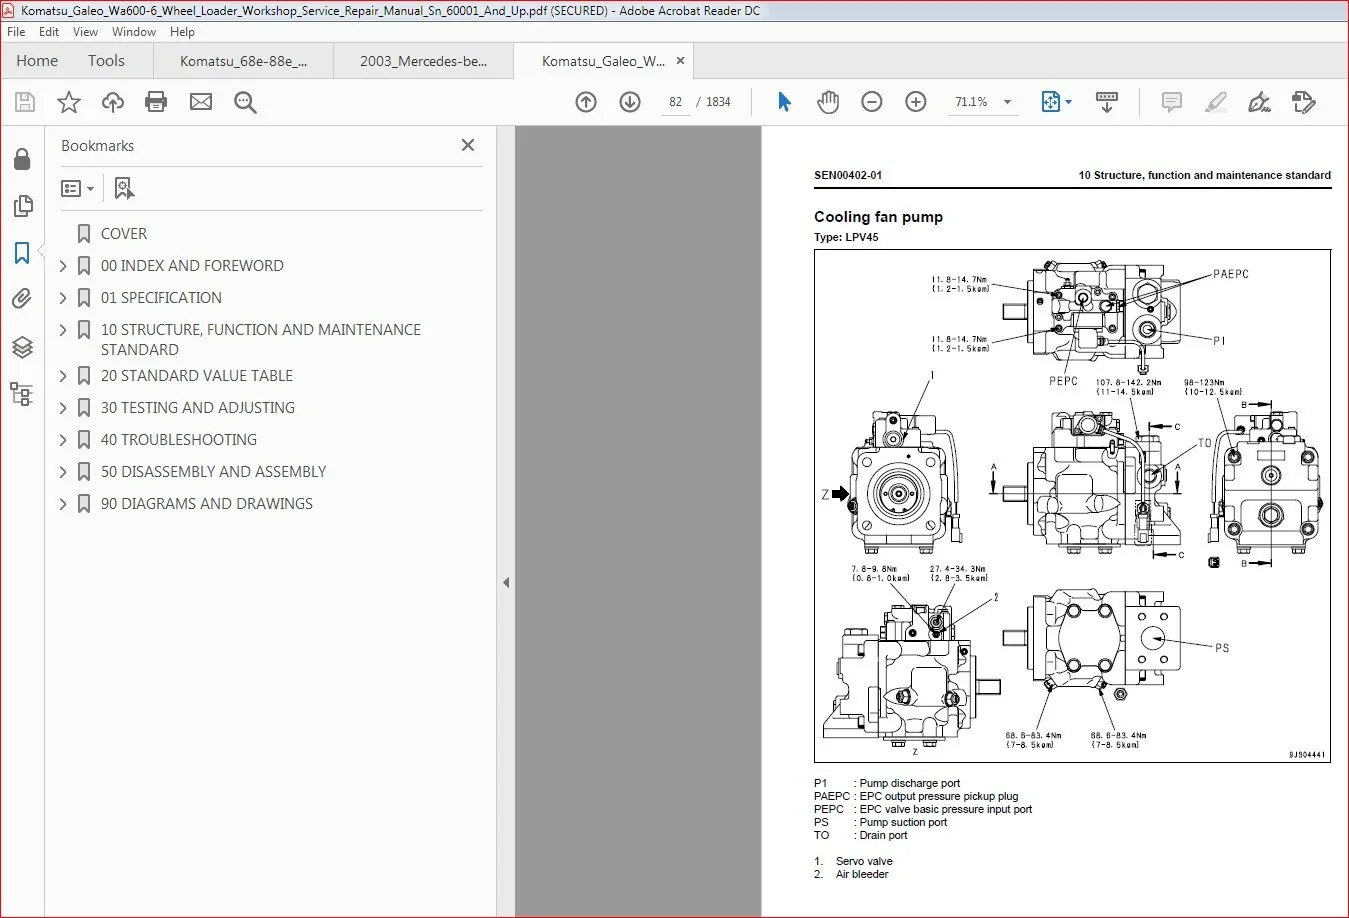This screenshot has width=1349, height=918.
Task: Open 20 STANDARD VALUE TABLE bookmark
Action: [x=197, y=376]
